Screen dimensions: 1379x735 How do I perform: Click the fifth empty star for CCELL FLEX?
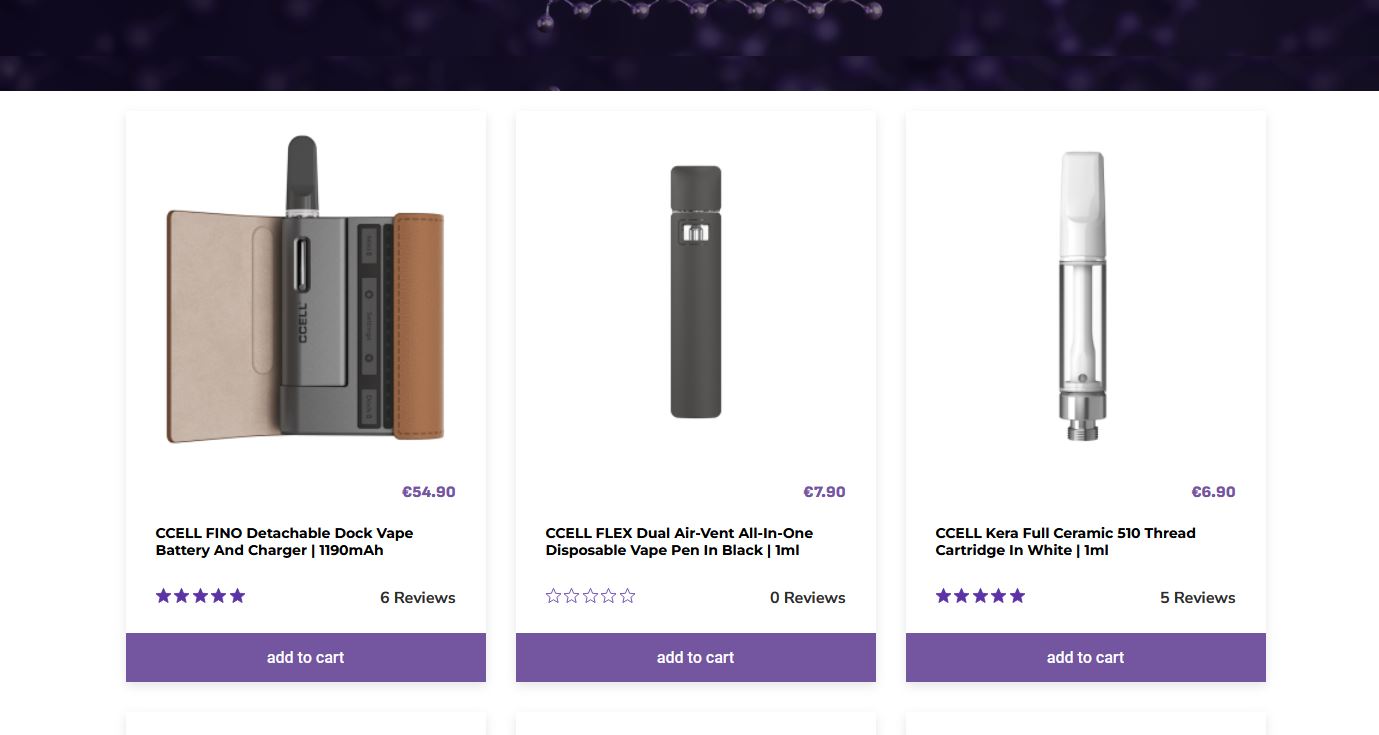[627, 597]
